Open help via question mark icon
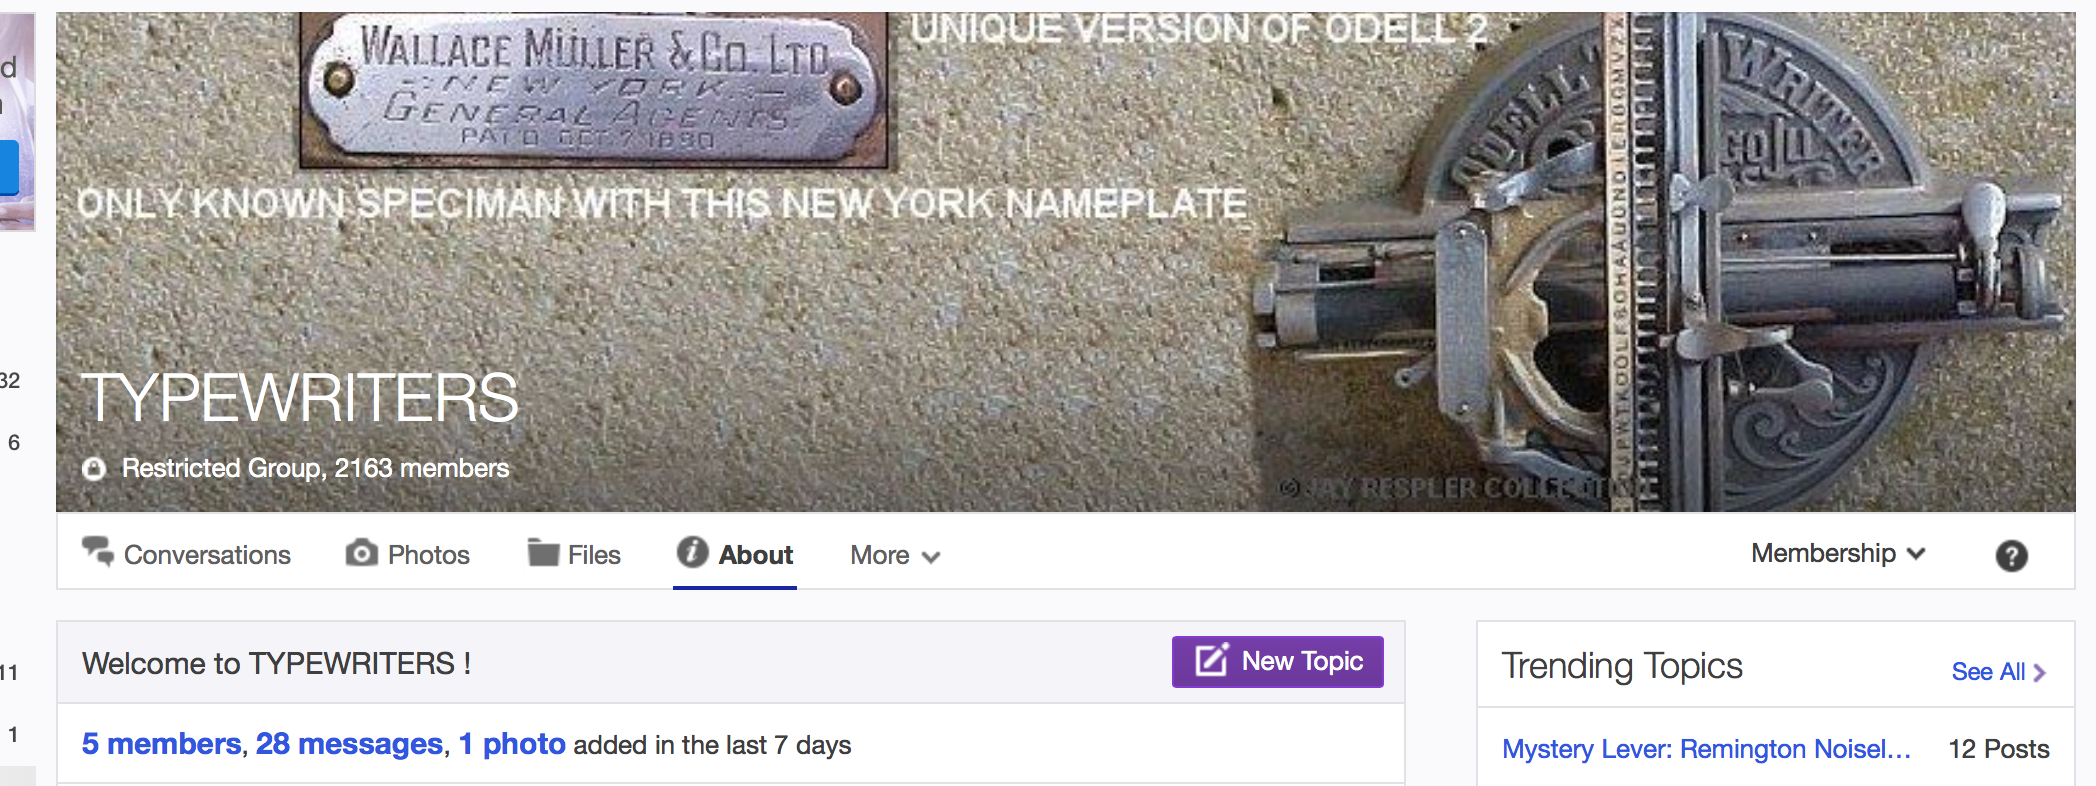The height and width of the screenshot is (786, 2096). click(x=2011, y=556)
